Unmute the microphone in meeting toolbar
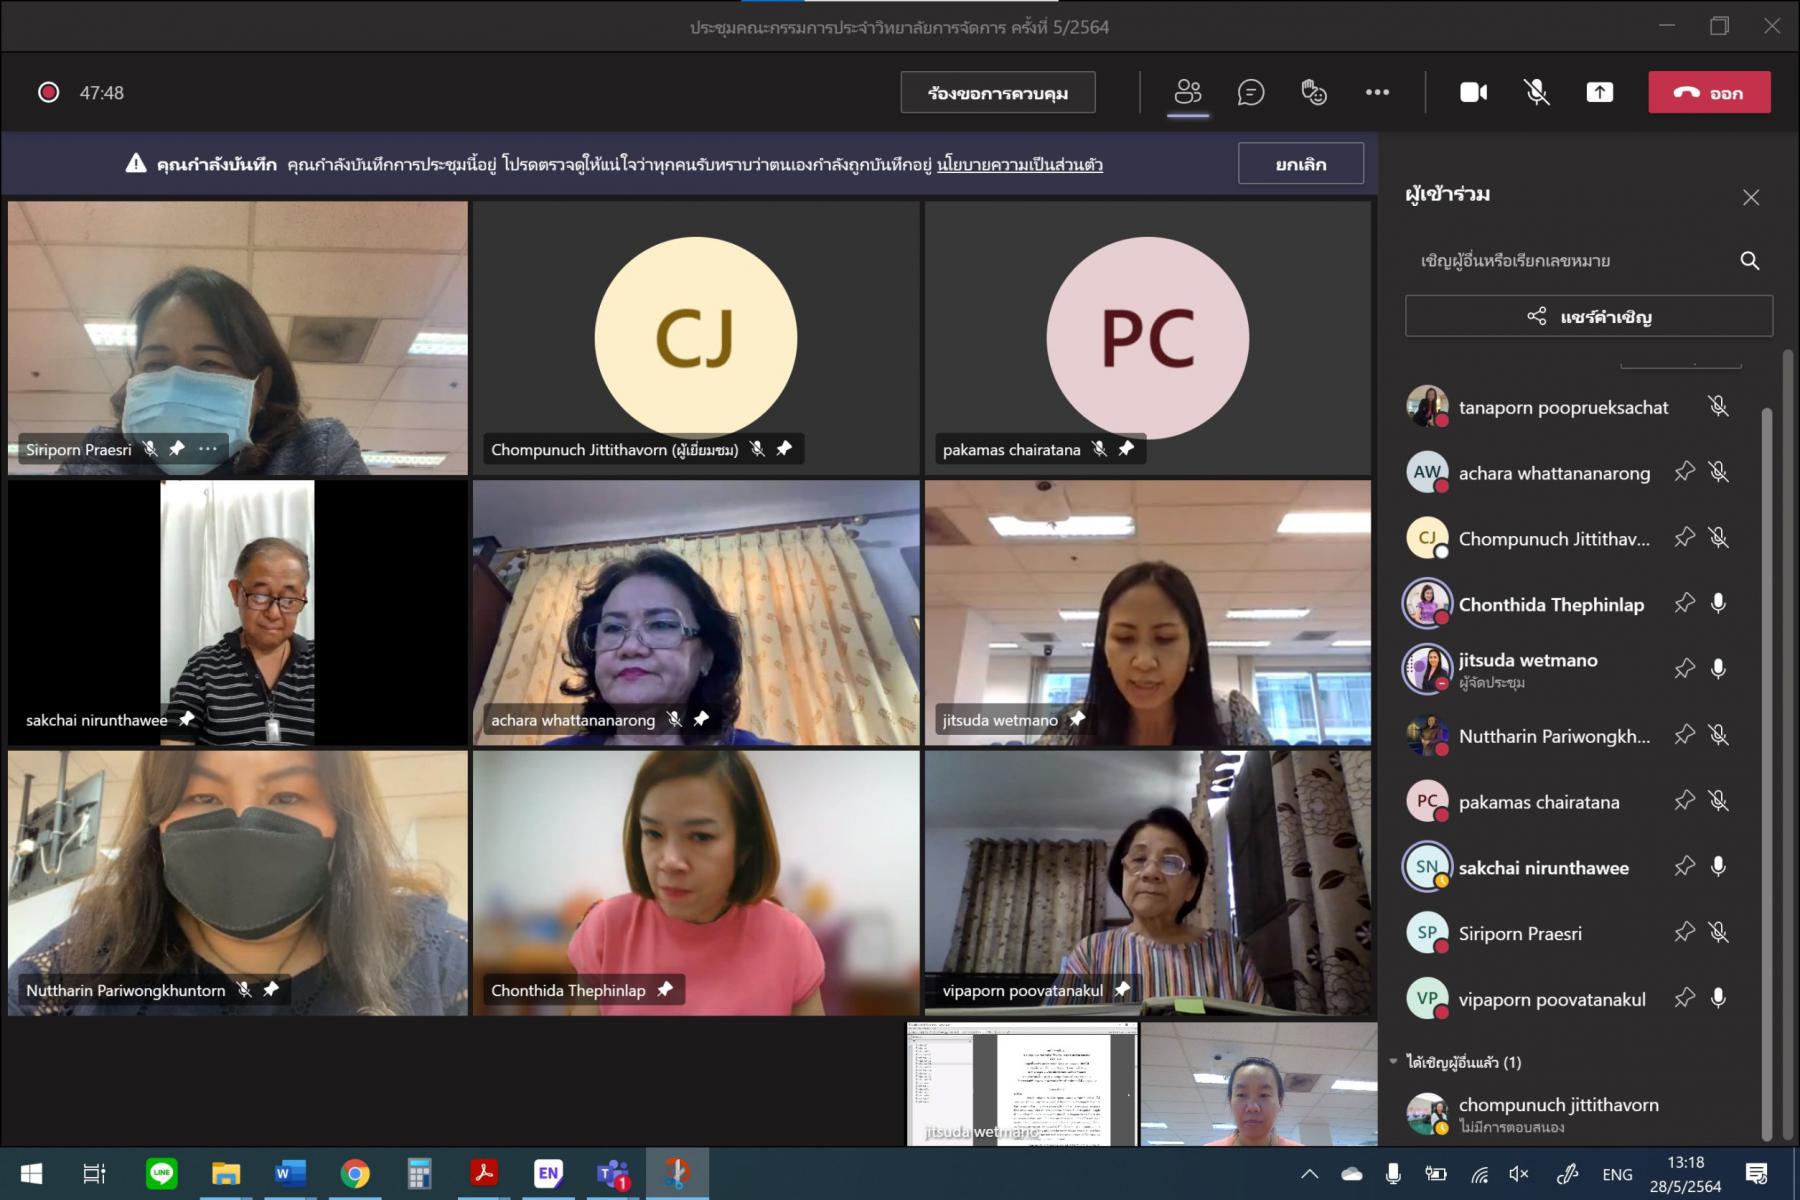Image resolution: width=1800 pixels, height=1200 pixels. click(x=1536, y=93)
